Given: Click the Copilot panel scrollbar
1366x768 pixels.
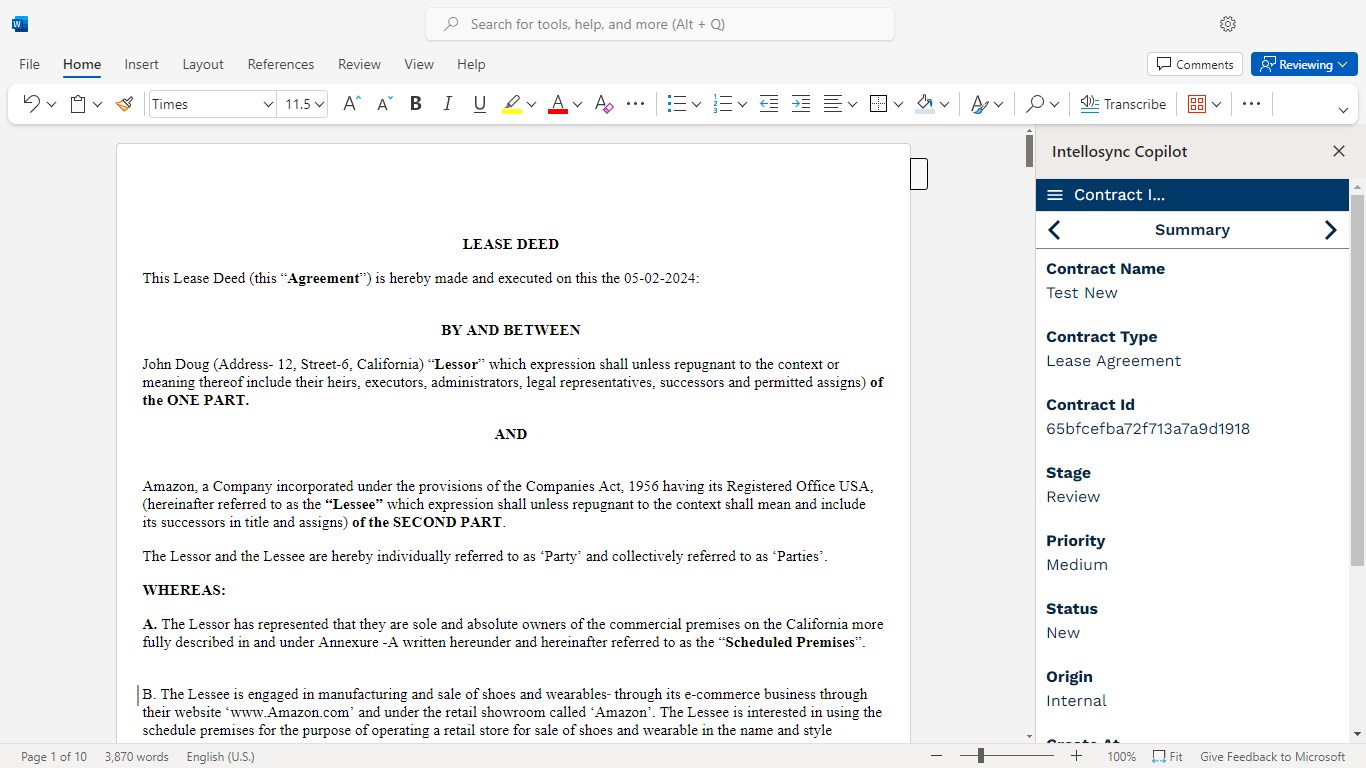Looking at the screenshot, I should (x=1357, y=380).
